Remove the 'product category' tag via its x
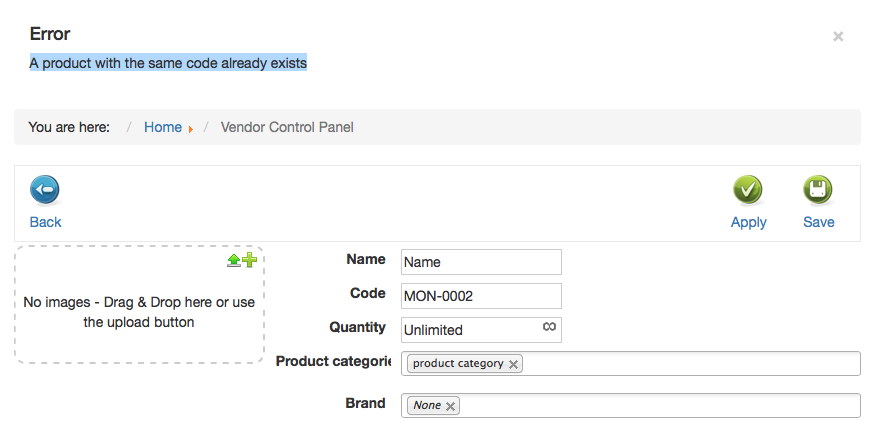This screenshot has width=878, height=428. 513,364
